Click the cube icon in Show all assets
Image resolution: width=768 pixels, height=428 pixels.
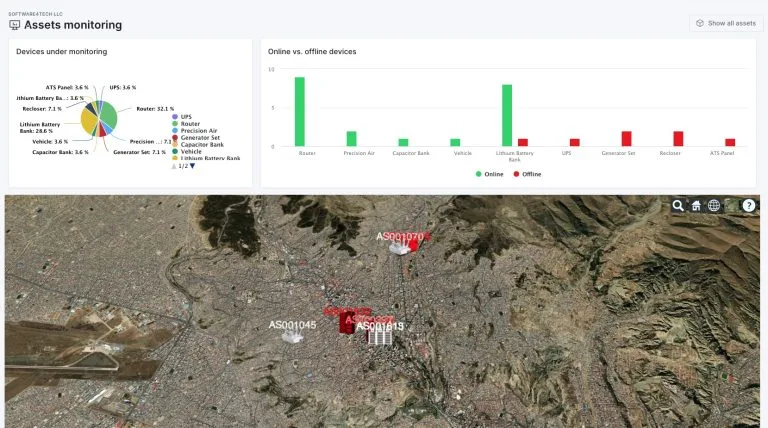(x=700, y=23)
